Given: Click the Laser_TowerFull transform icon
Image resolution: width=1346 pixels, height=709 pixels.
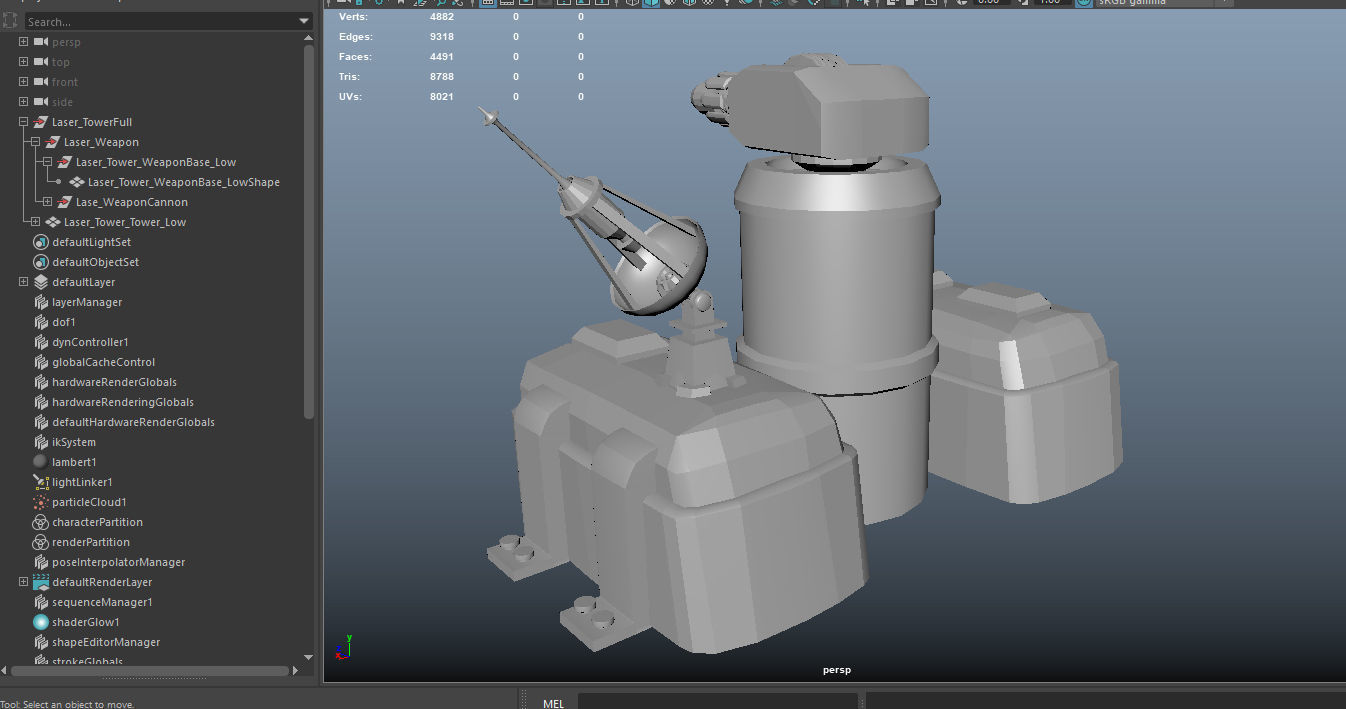Looking at the screenshot, I should coord(41,122).
